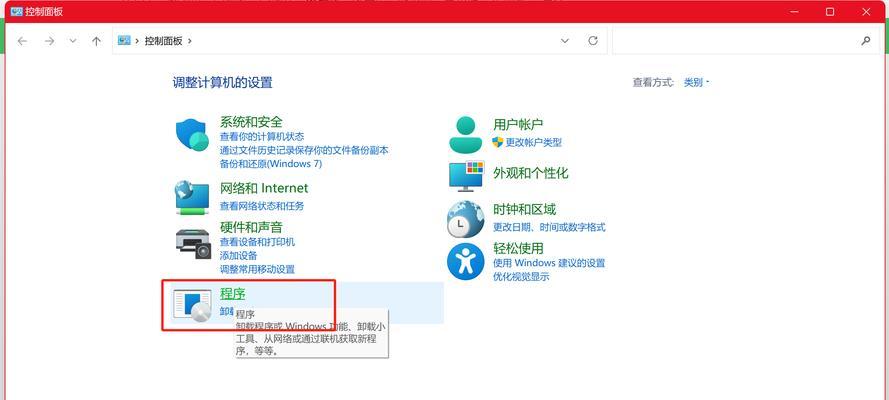Open the 轻松使用 category link
The height and width of the screenshot is (400, 889).
[x=518, y=248]
